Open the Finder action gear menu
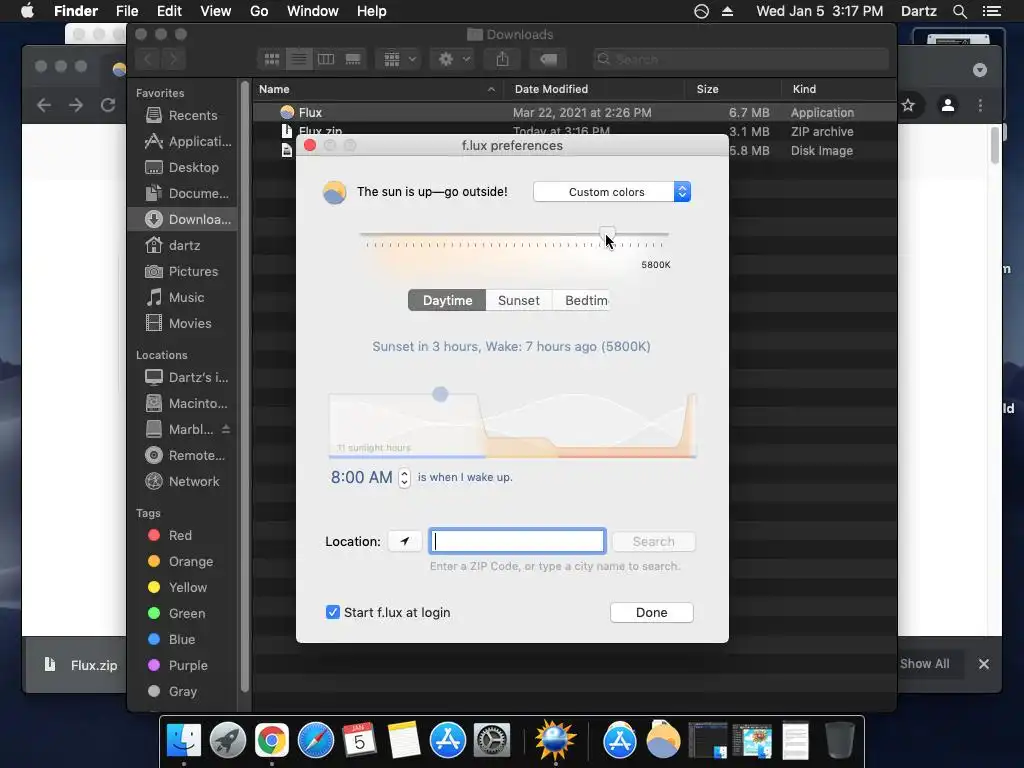 click(454, 59)
